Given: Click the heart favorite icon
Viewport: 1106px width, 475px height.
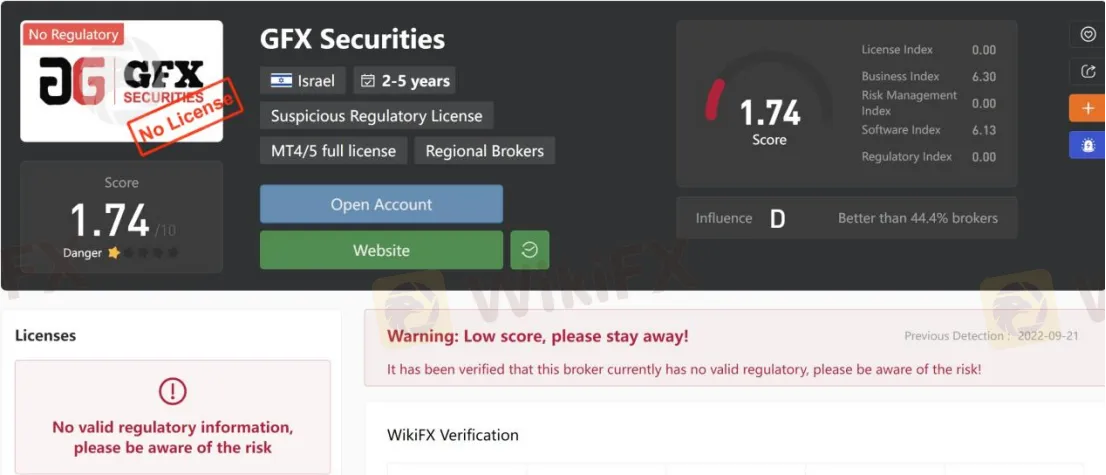Looking at the screenshot, I should click(x=1088, y=34).
